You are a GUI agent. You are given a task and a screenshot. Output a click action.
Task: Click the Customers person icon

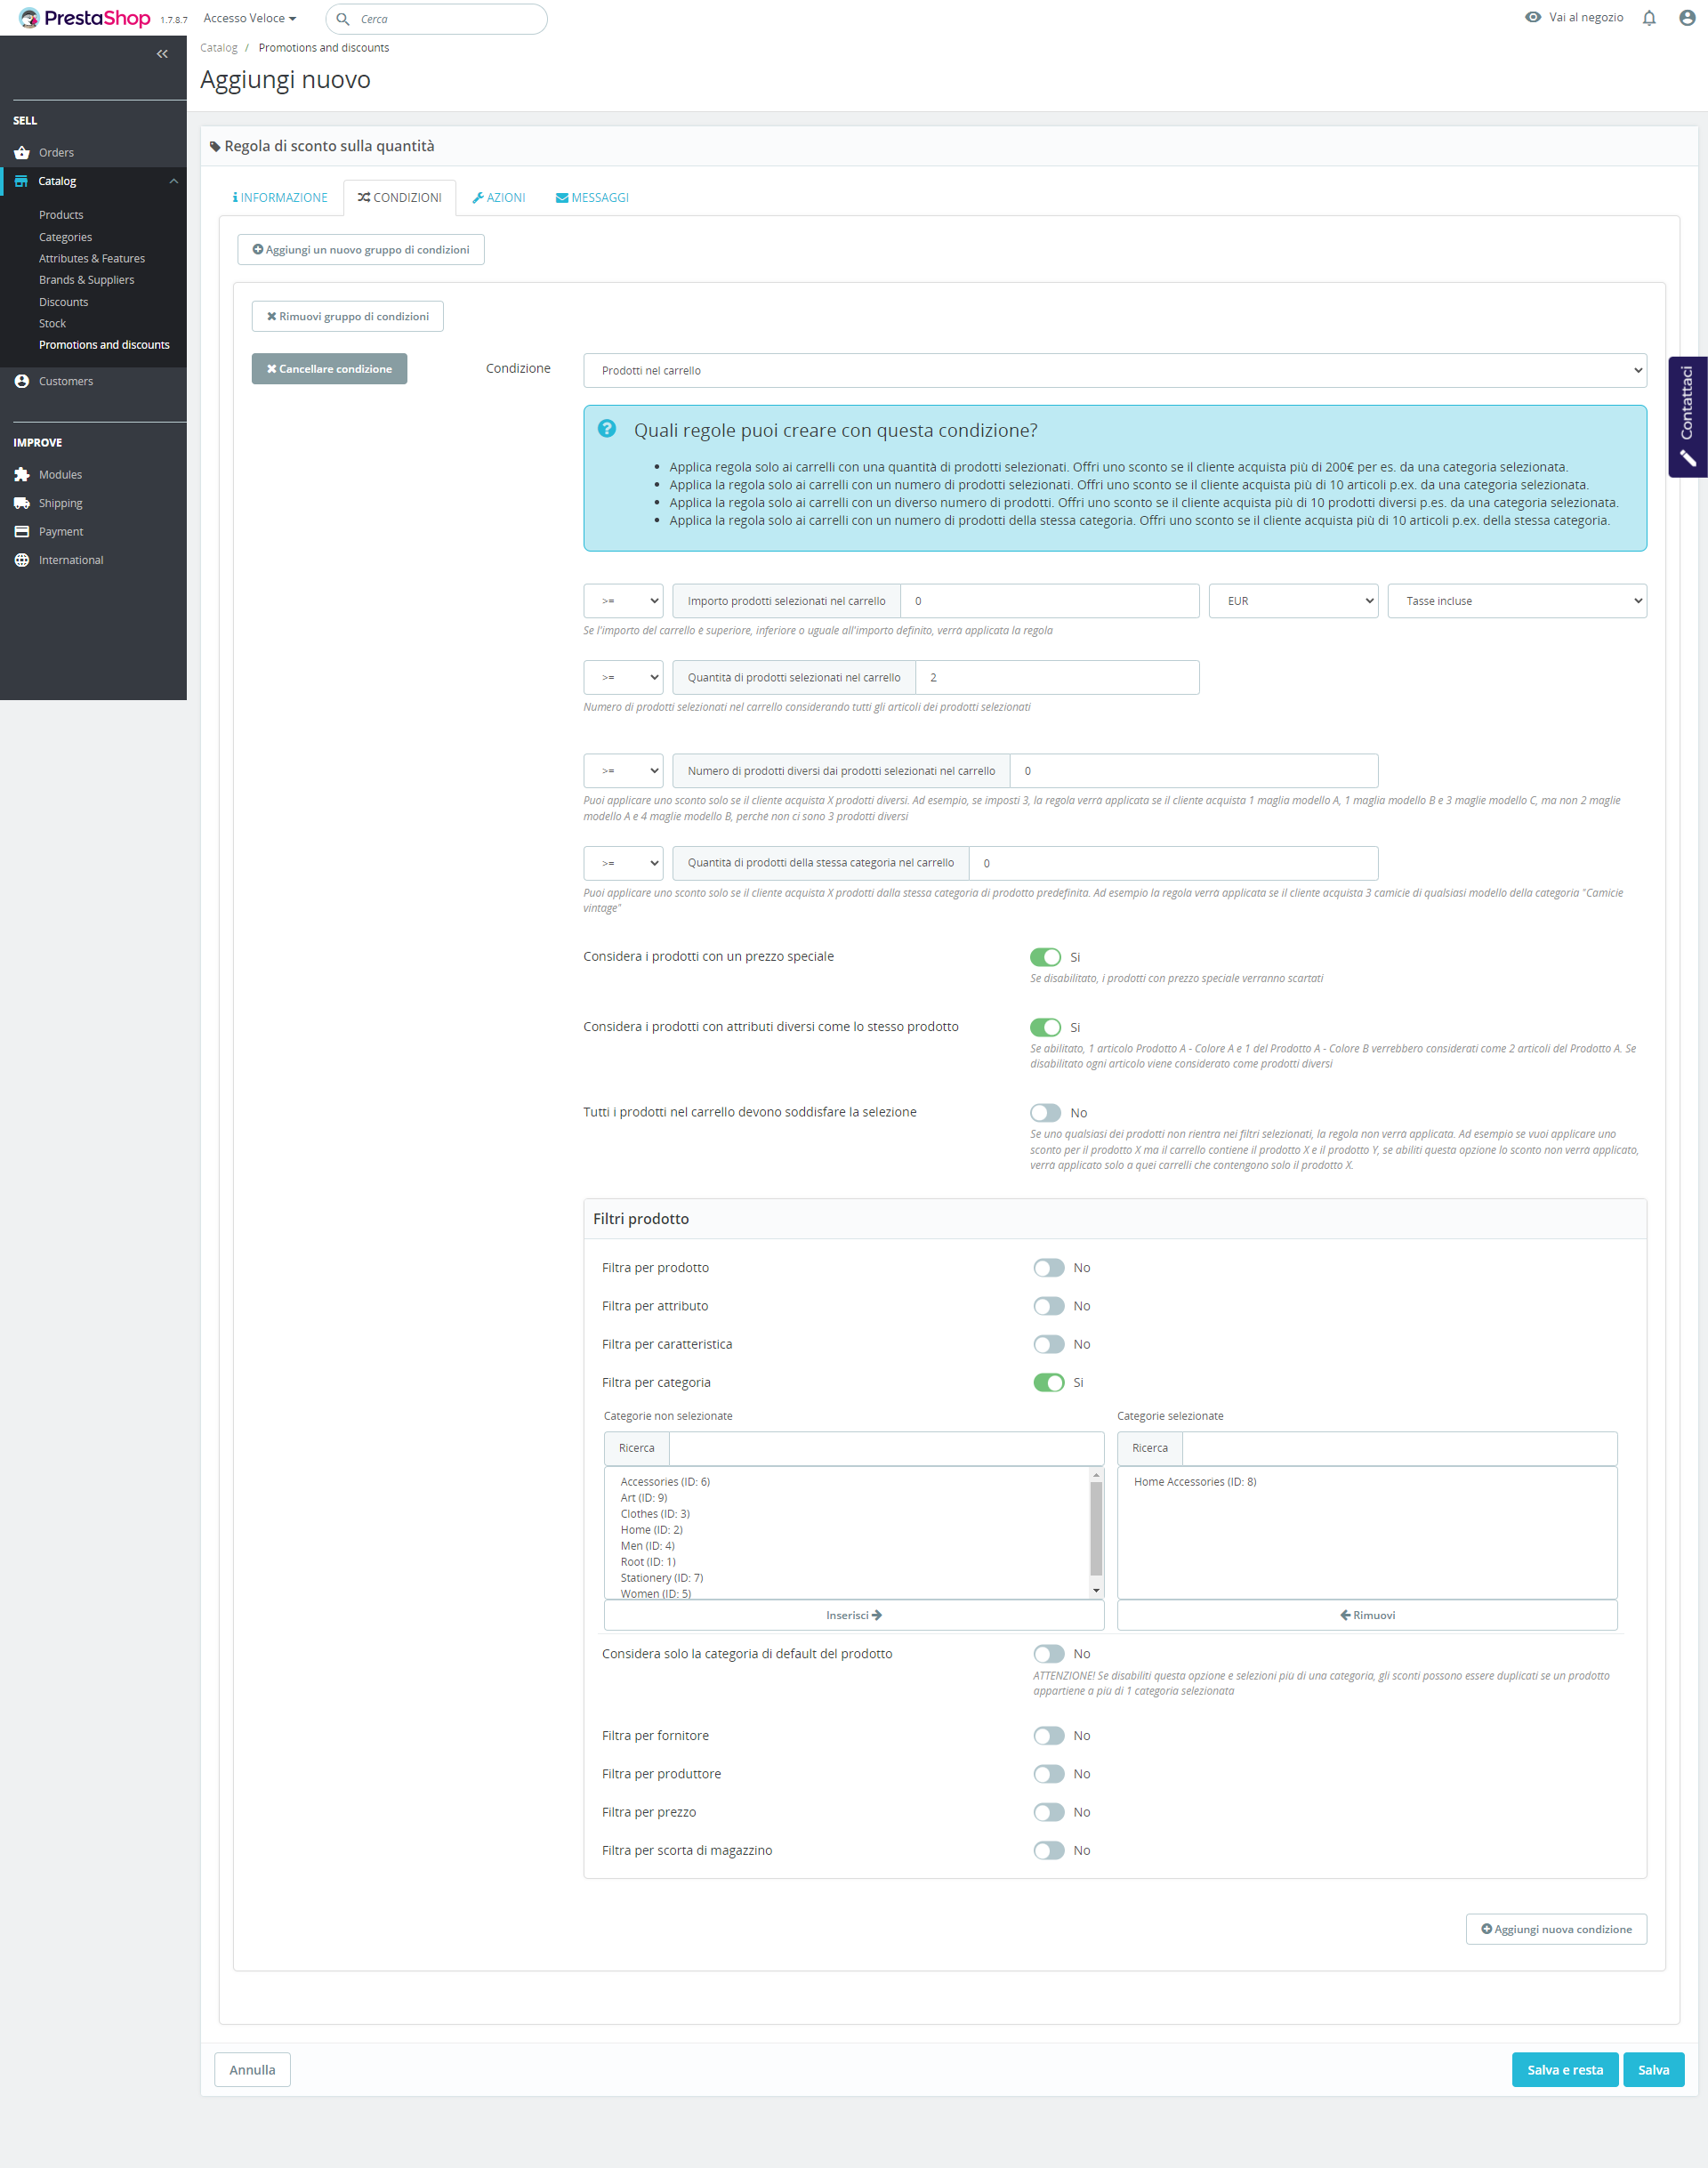[22, 381]
